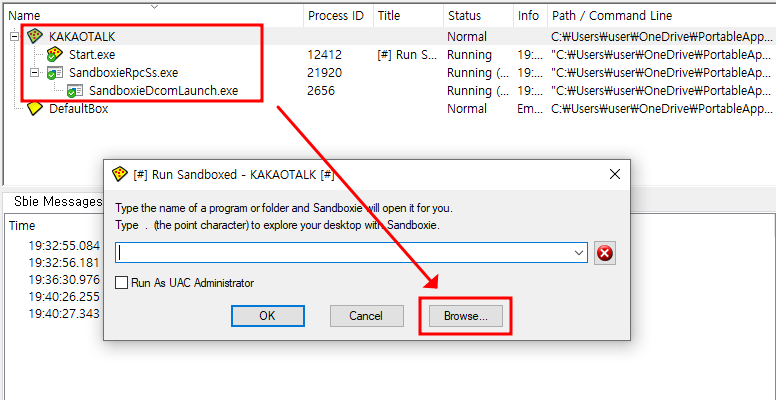Sort by the Title column header
Screen dimensions: 776x400
408,16
